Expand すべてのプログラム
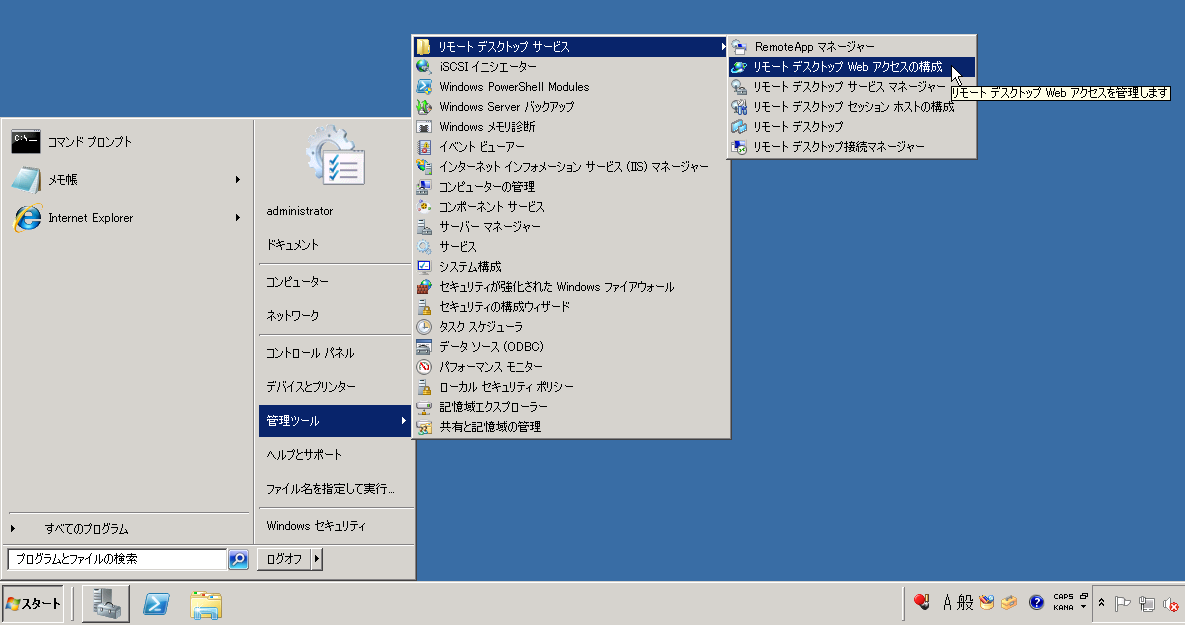1185x625 pixels. tap(128, 529)
